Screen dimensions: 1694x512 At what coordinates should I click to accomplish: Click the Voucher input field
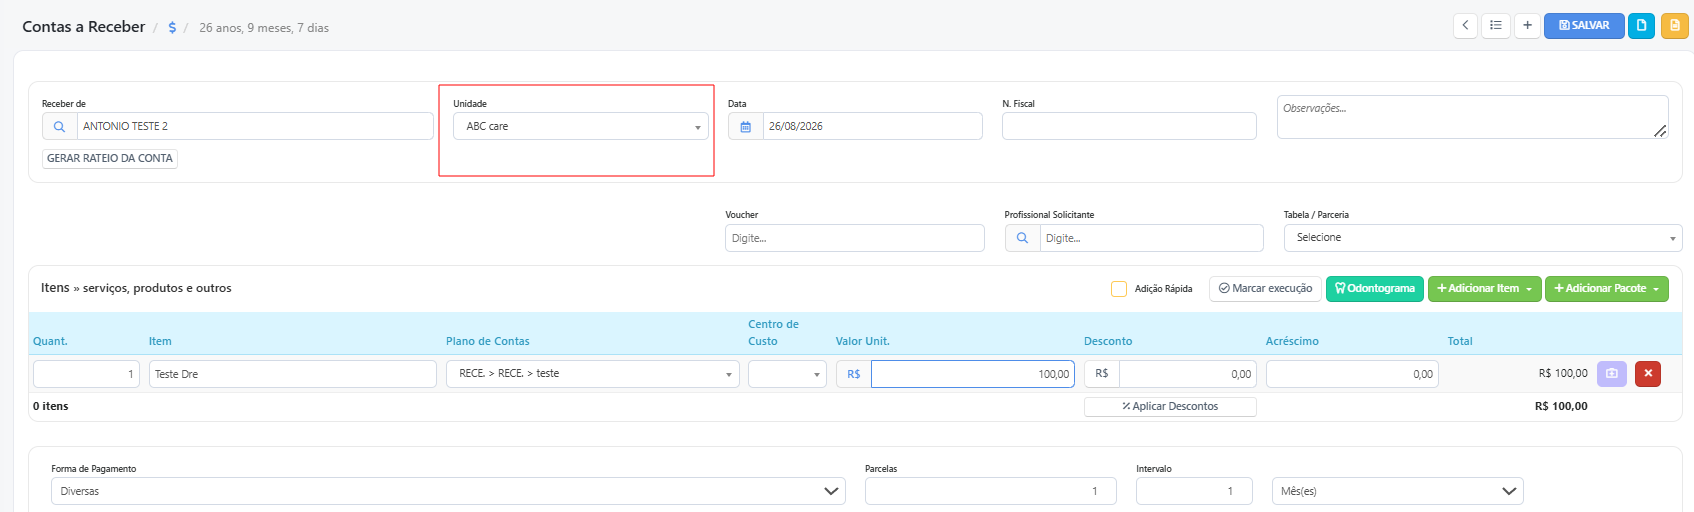click(855, 238)
